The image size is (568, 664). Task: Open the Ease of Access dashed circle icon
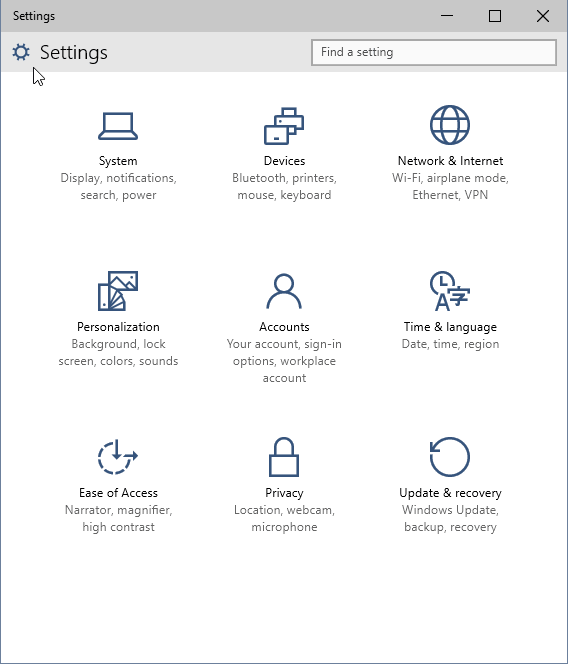118,456
